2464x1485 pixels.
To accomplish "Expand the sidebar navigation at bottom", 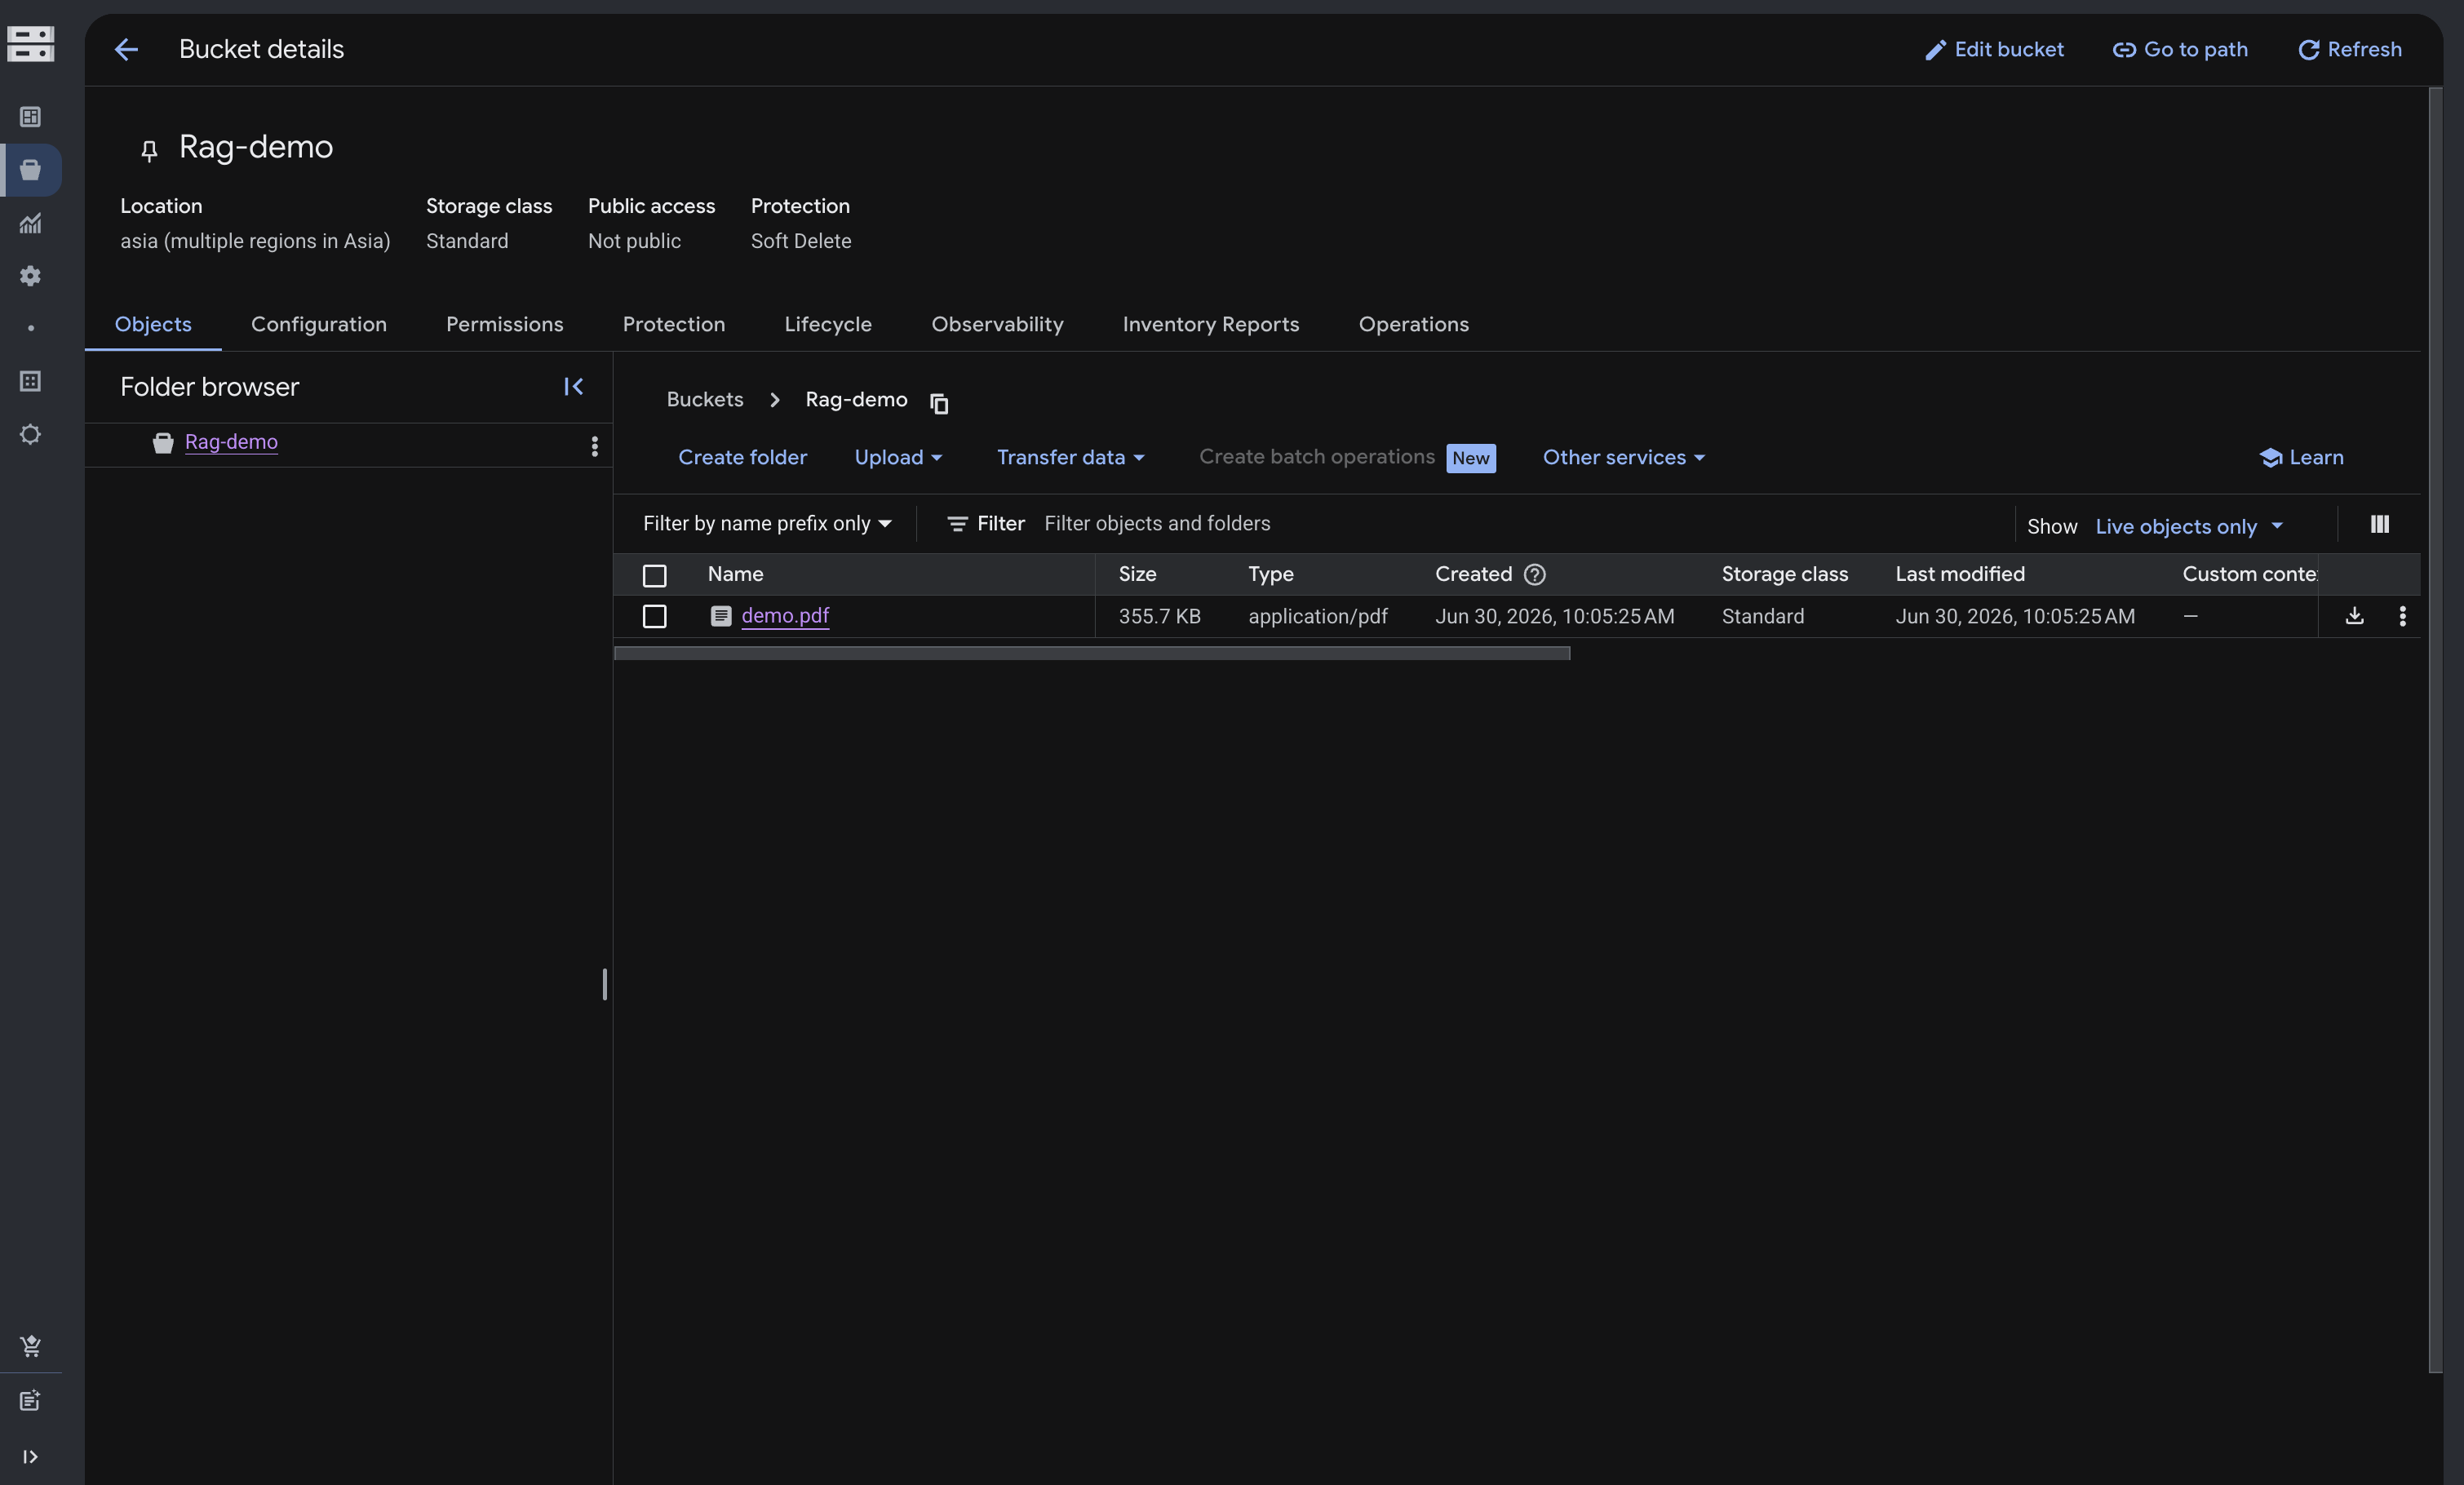I will 30,1456.
